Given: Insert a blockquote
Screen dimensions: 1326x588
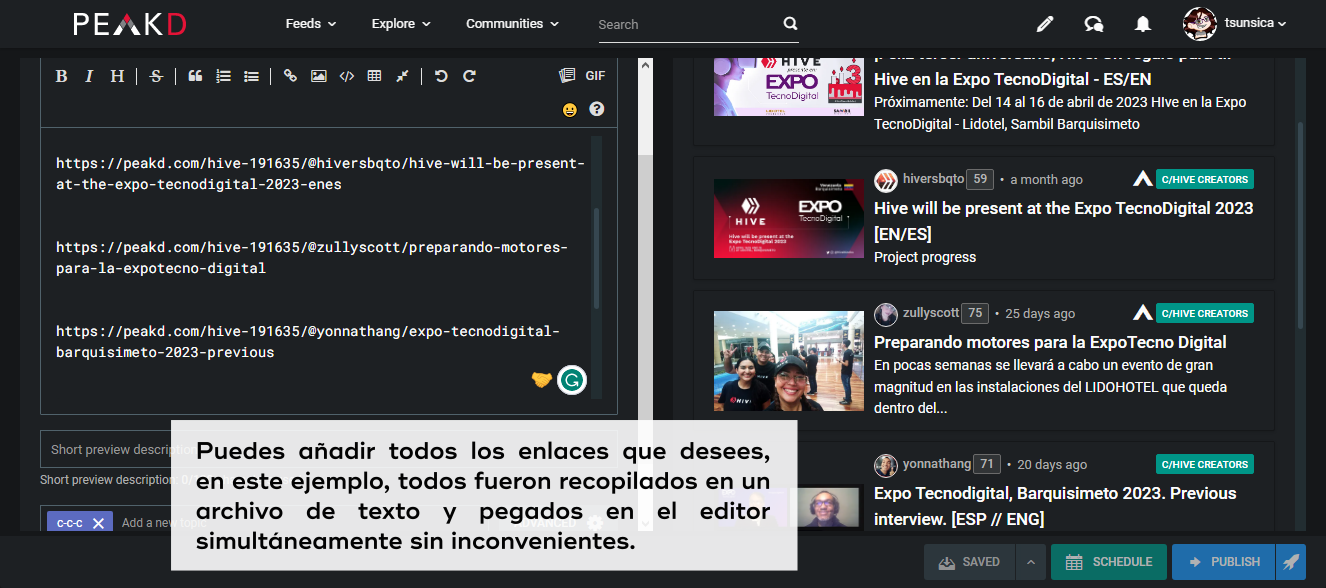Looking at the screenshot, I should pos(195,76).
